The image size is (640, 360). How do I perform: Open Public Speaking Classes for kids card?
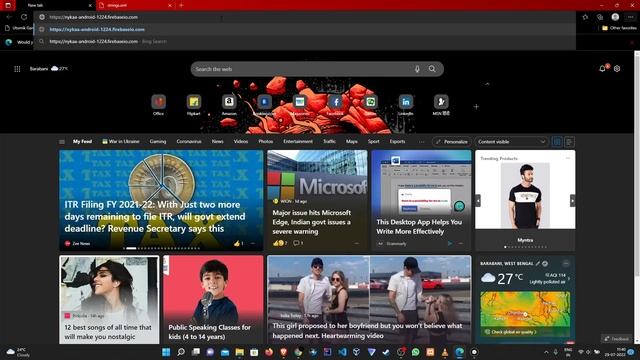coord(213,300)
